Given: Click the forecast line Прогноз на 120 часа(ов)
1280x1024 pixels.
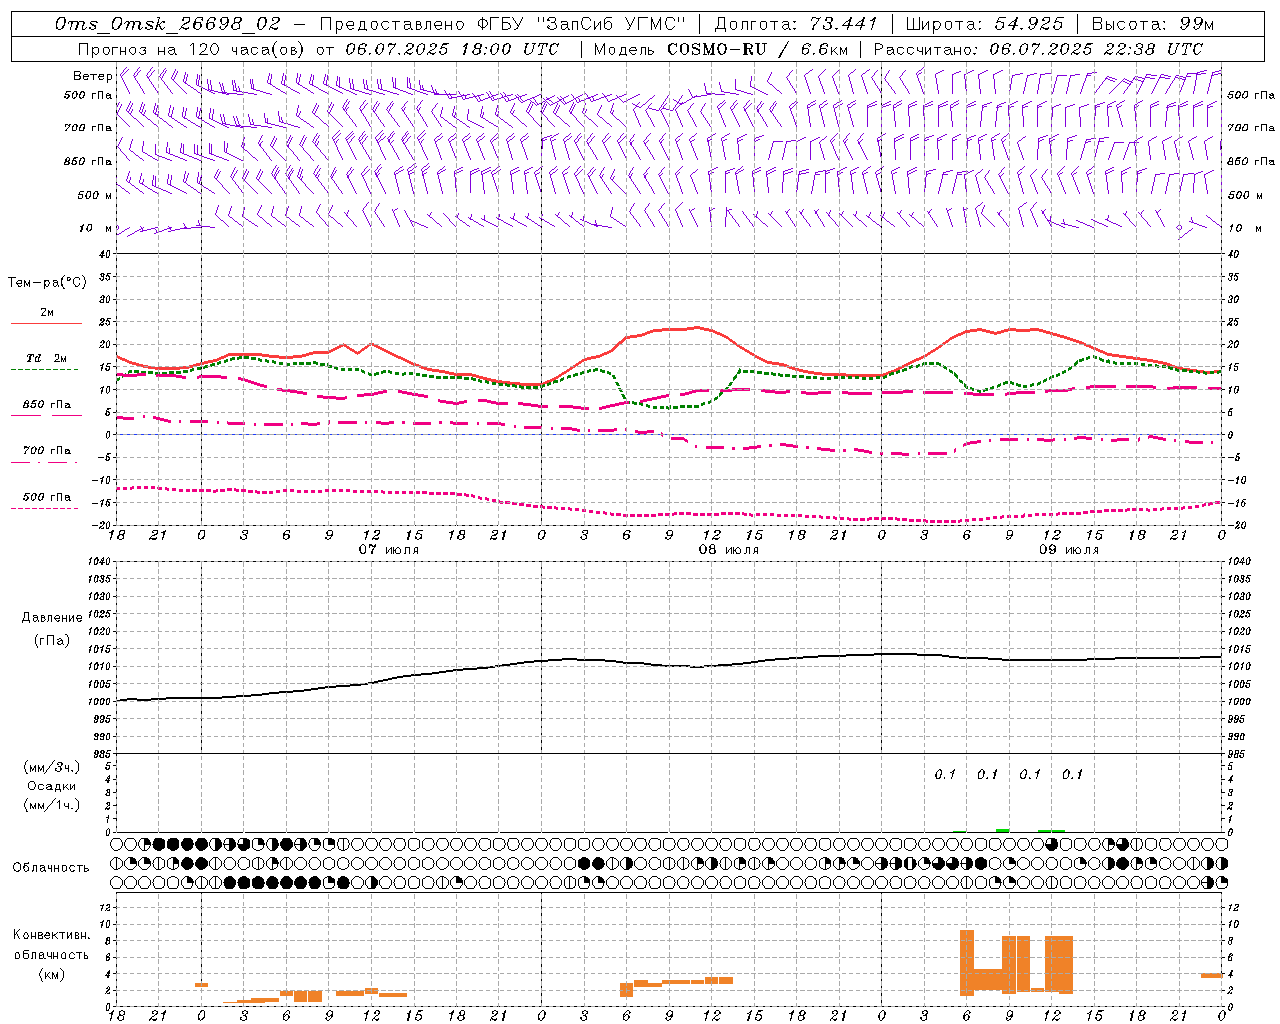Looking at the screenshot, I should 192,49.
